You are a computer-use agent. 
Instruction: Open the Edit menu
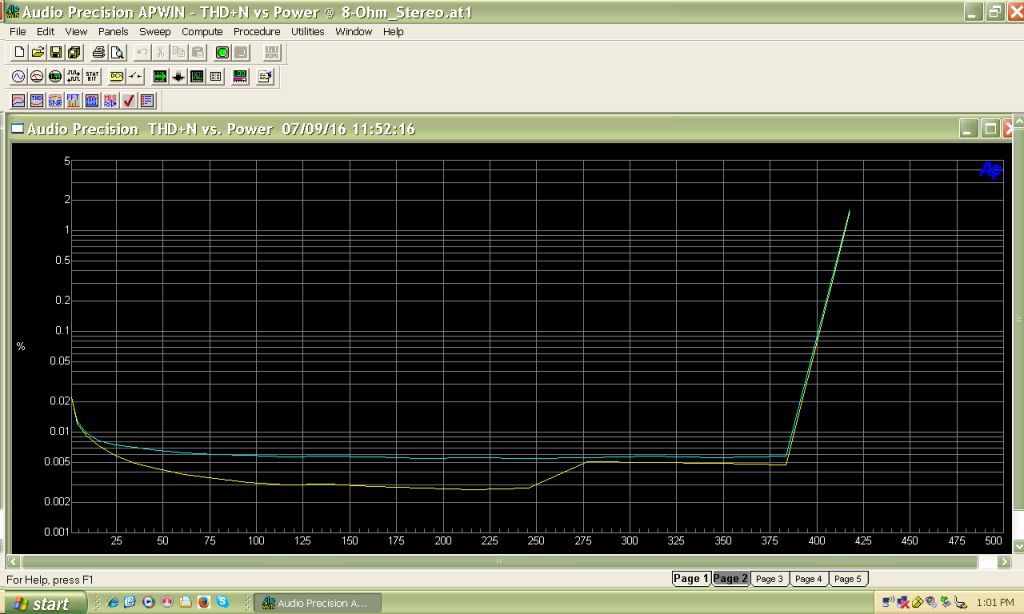[x=45, y=31]
